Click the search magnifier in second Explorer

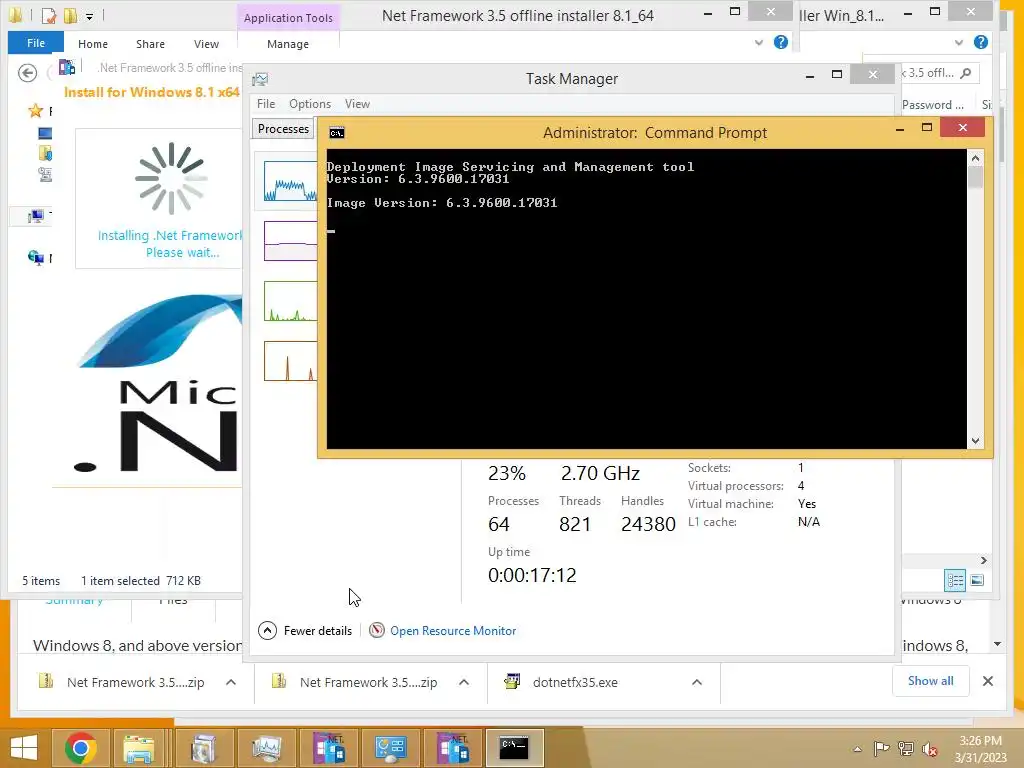(966, 72)
